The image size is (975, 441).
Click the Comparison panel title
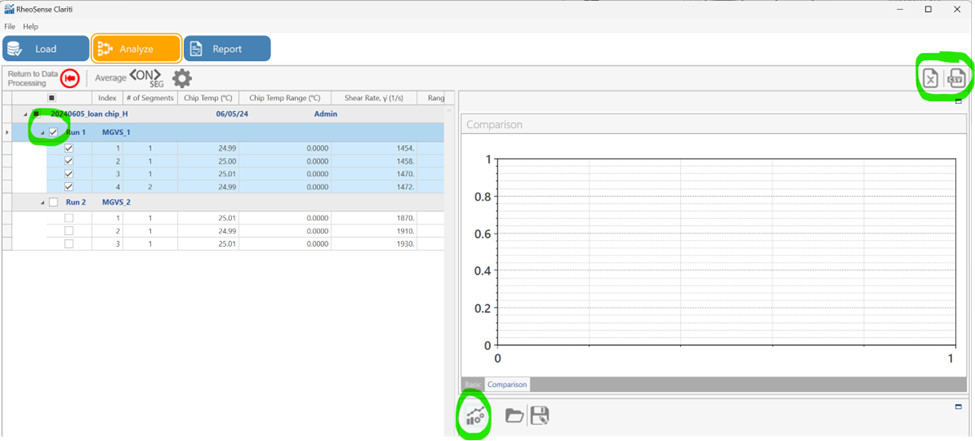point(494,124)
